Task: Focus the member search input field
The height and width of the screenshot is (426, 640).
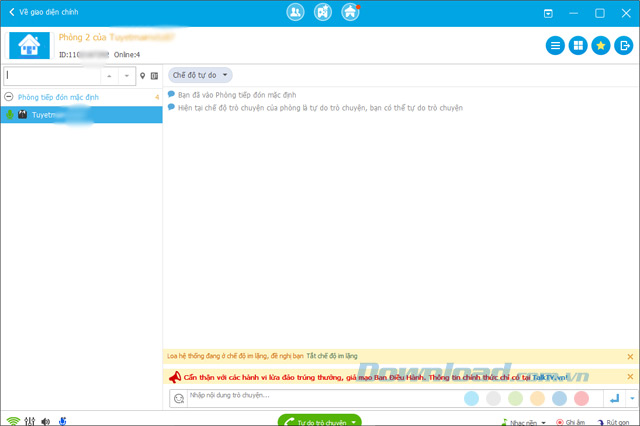Action: point(52,76)
